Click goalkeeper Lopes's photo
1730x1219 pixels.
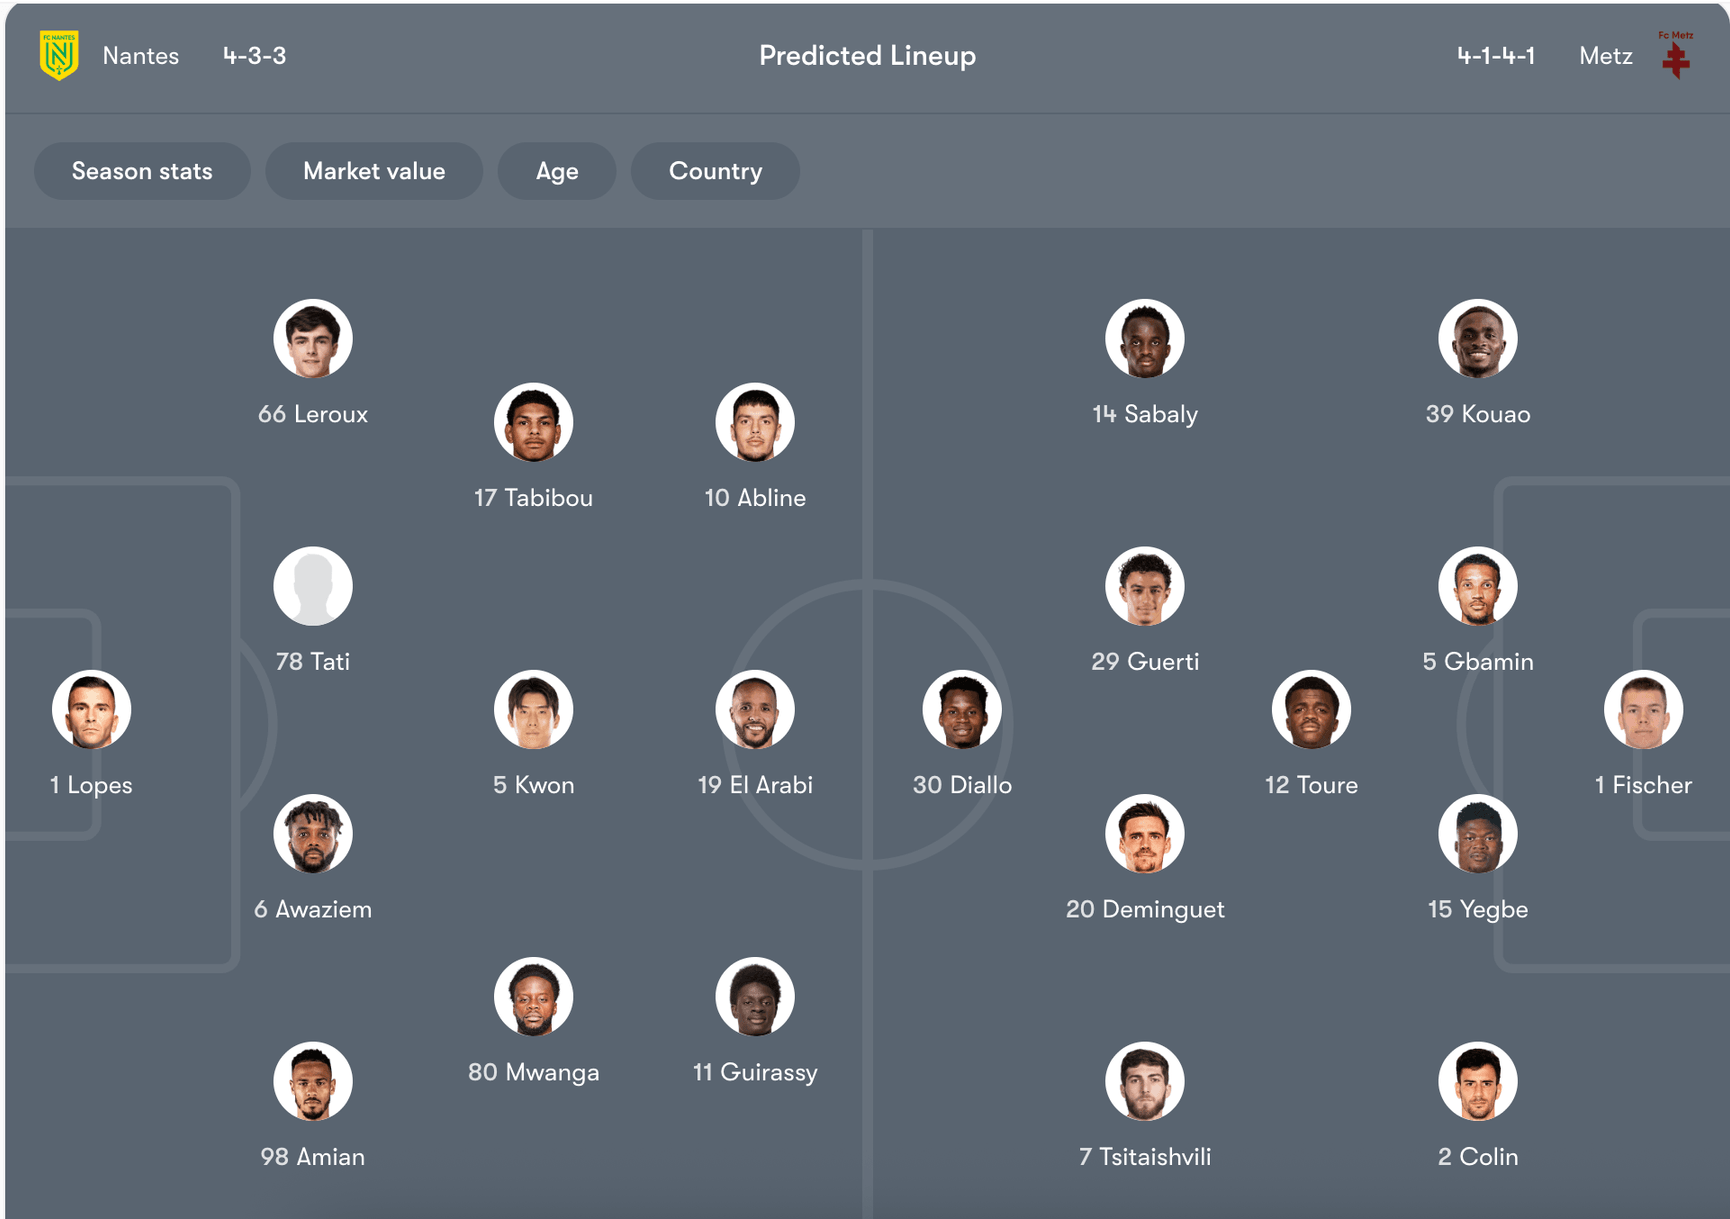click(x=92, y=710)
